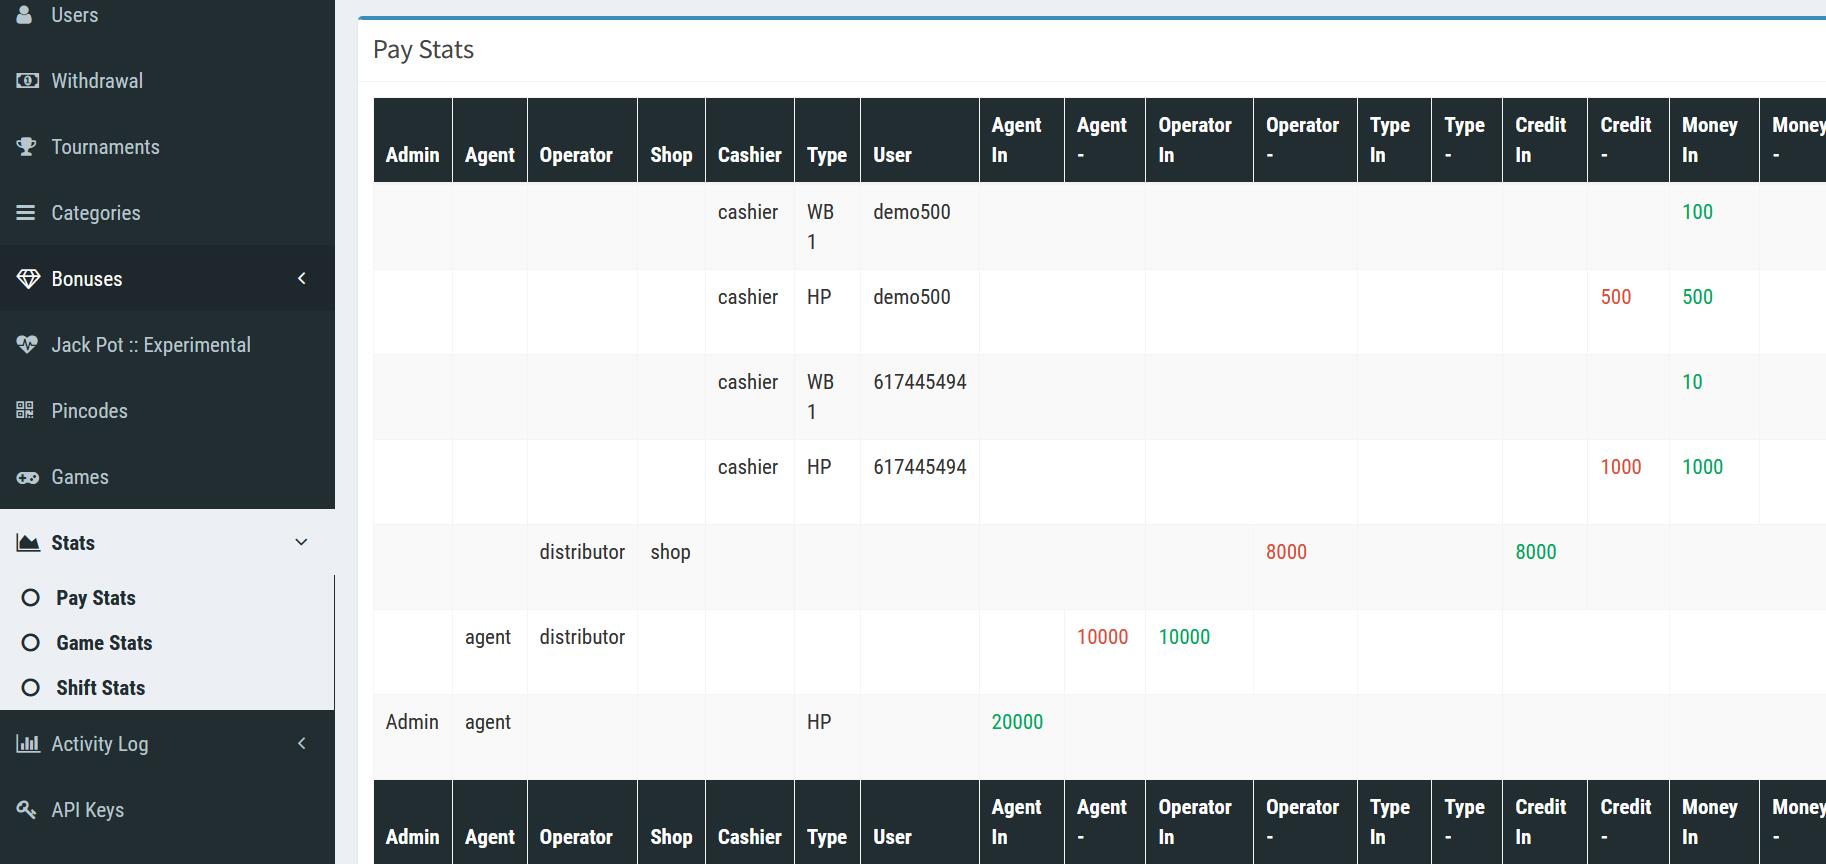This screenshot has height=864, width=1826.
Task: Collapse the Stats submenu chevron
Action: [301, 542]
